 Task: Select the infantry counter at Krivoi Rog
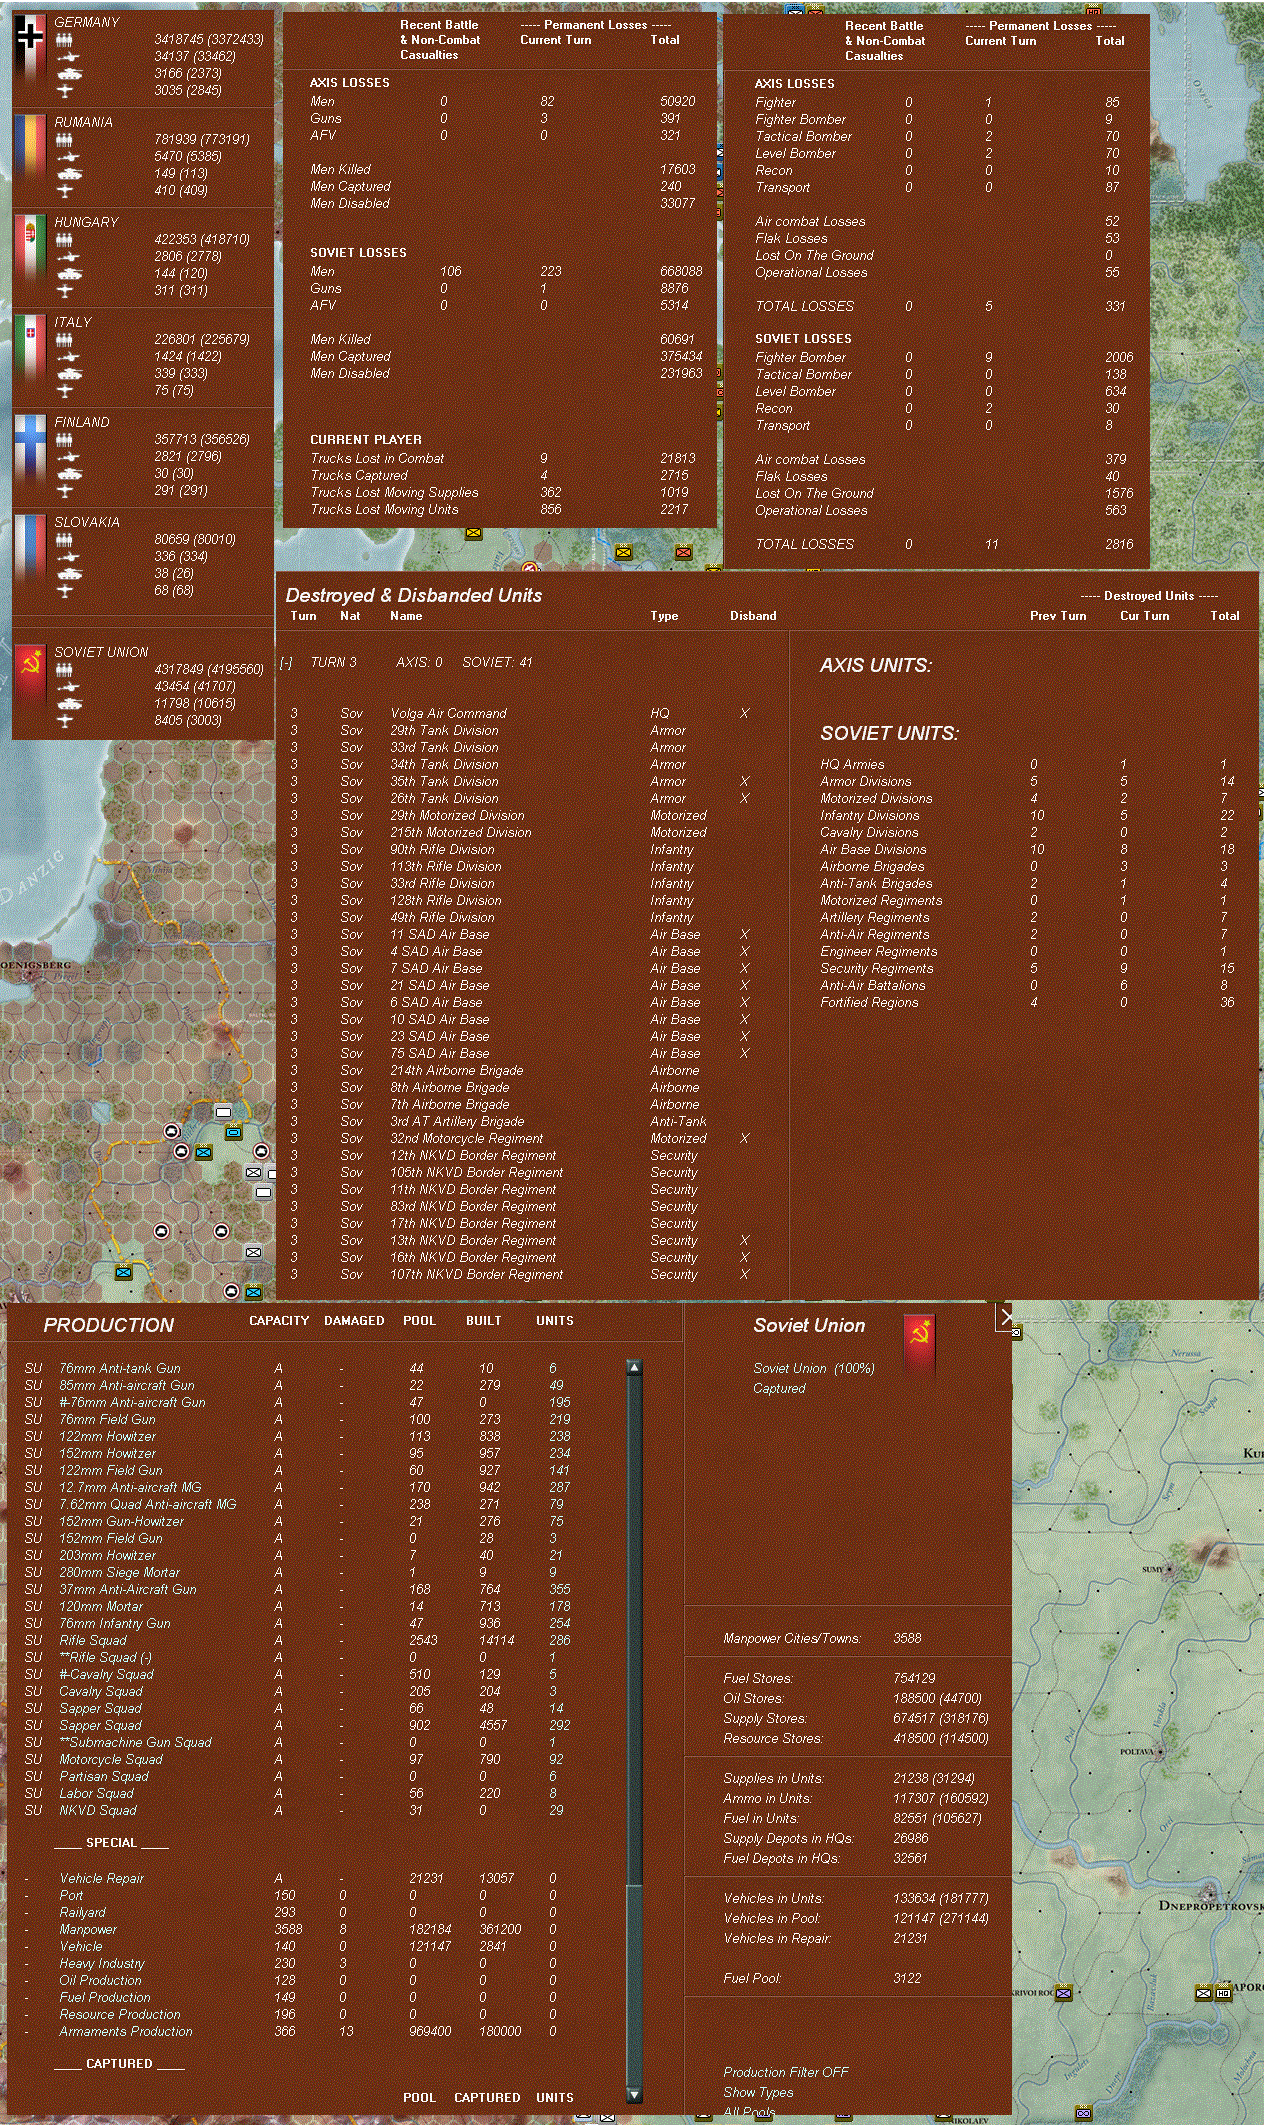pyautogui.click(x=1063, y=1993)
